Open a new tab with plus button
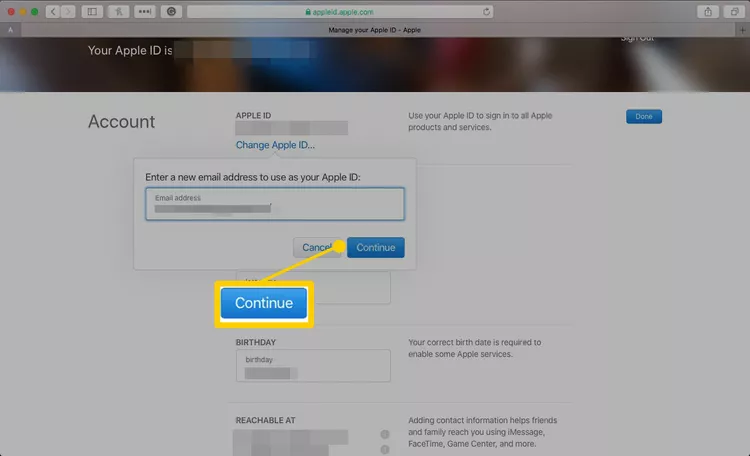Image resolution: width=750 pixels, height=456 pixels. 742,30
